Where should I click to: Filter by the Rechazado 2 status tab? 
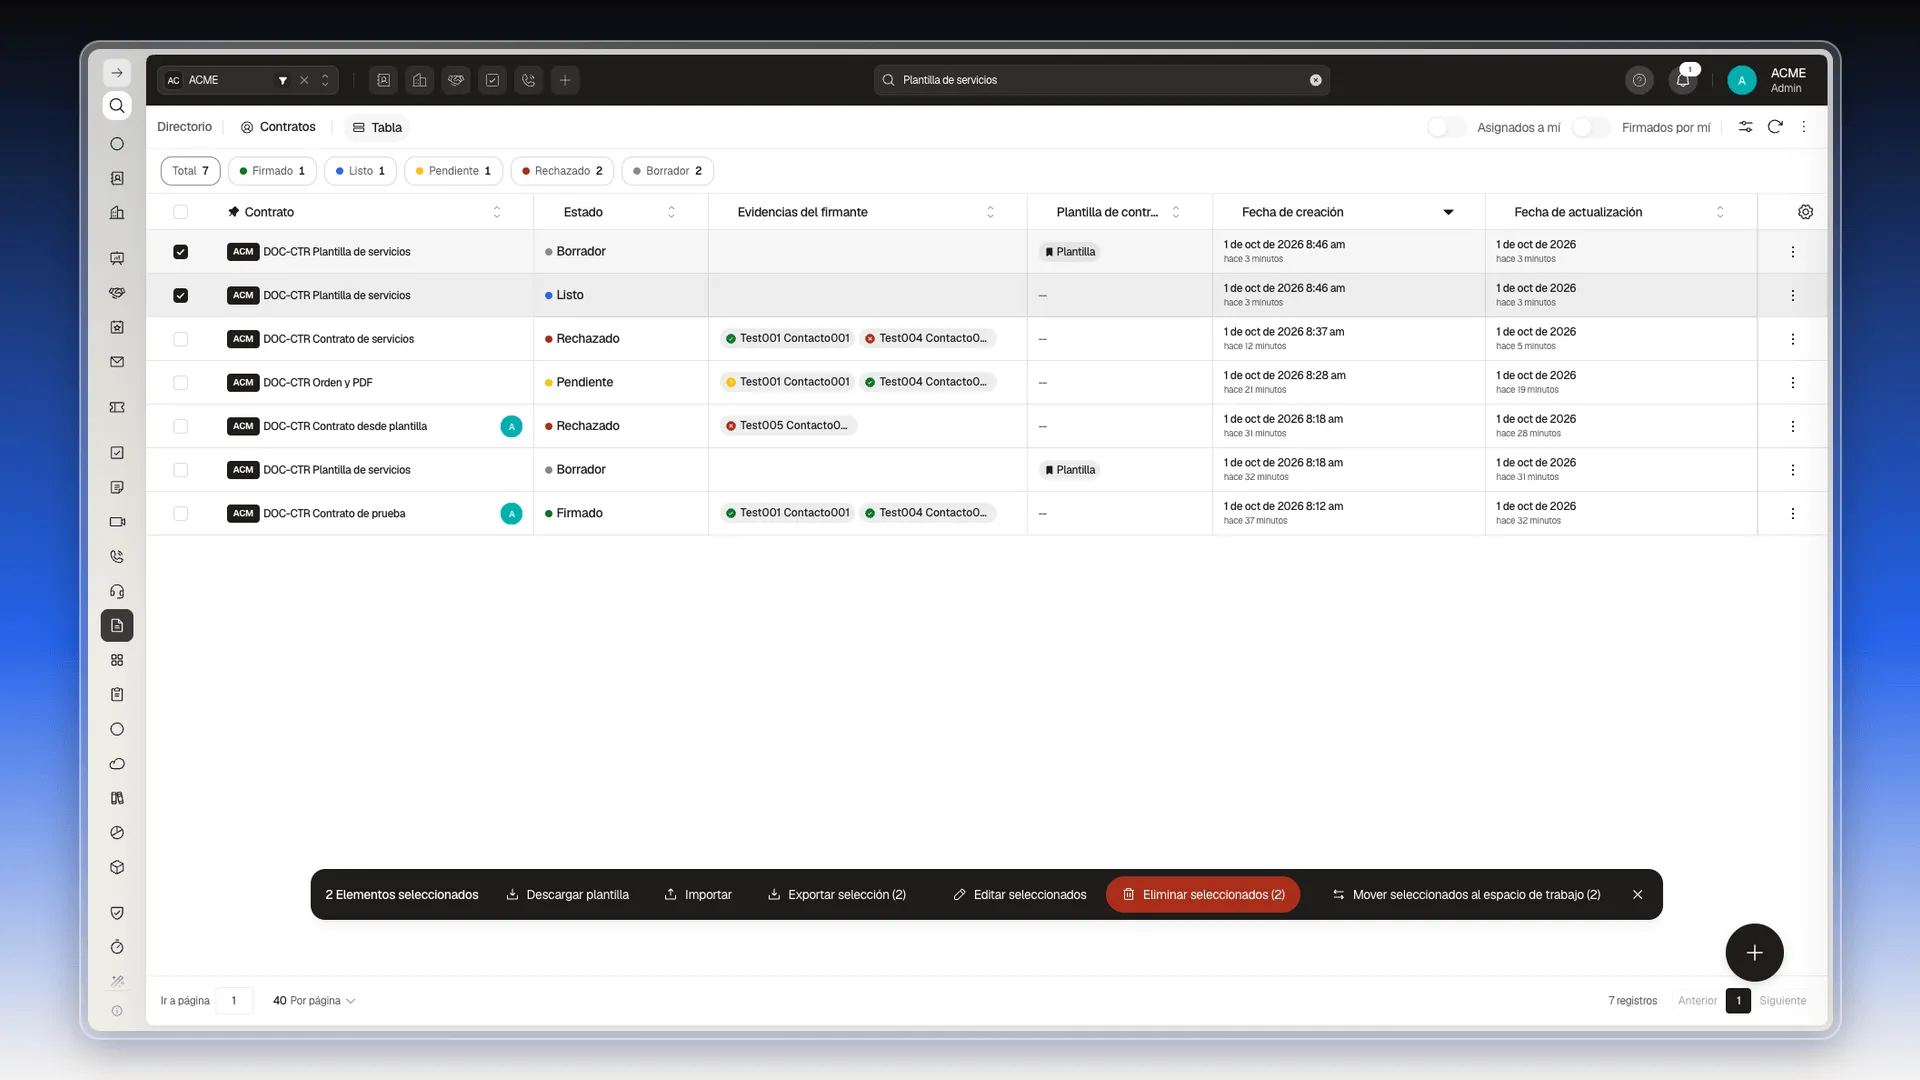pos(562,171)
